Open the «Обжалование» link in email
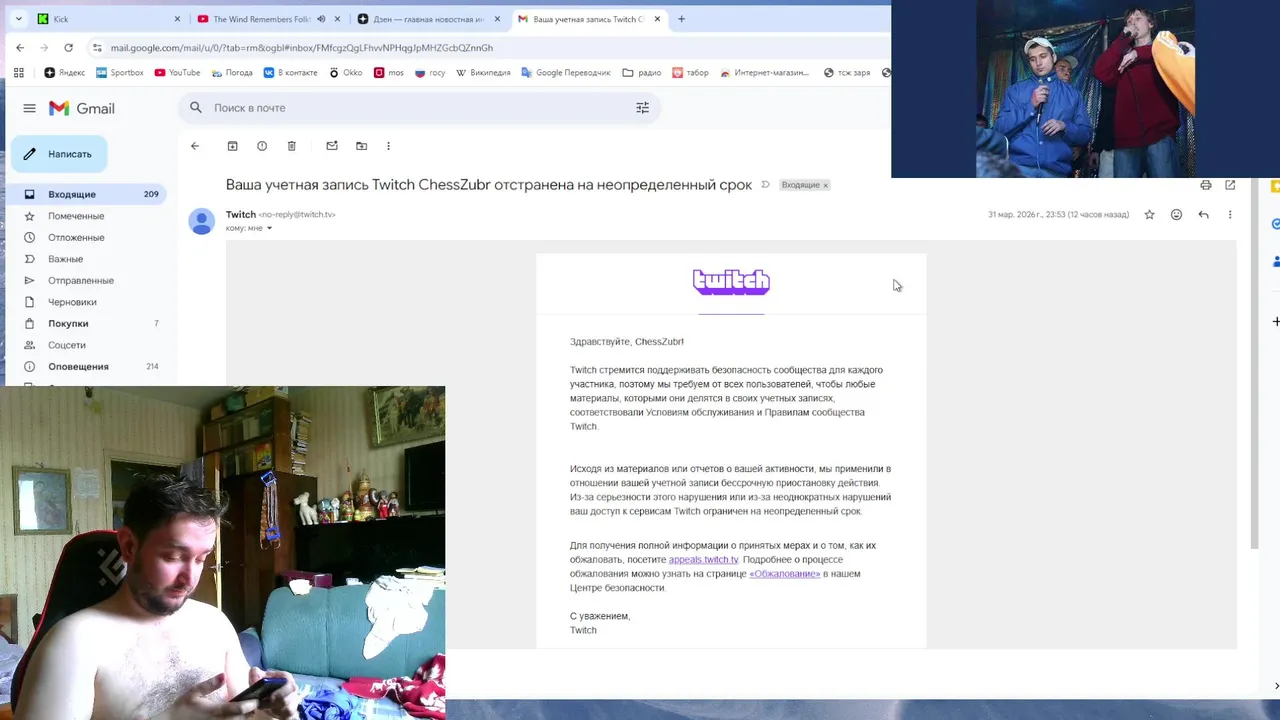The height and width of the screenshot is (720, 1280). point(785,574)
